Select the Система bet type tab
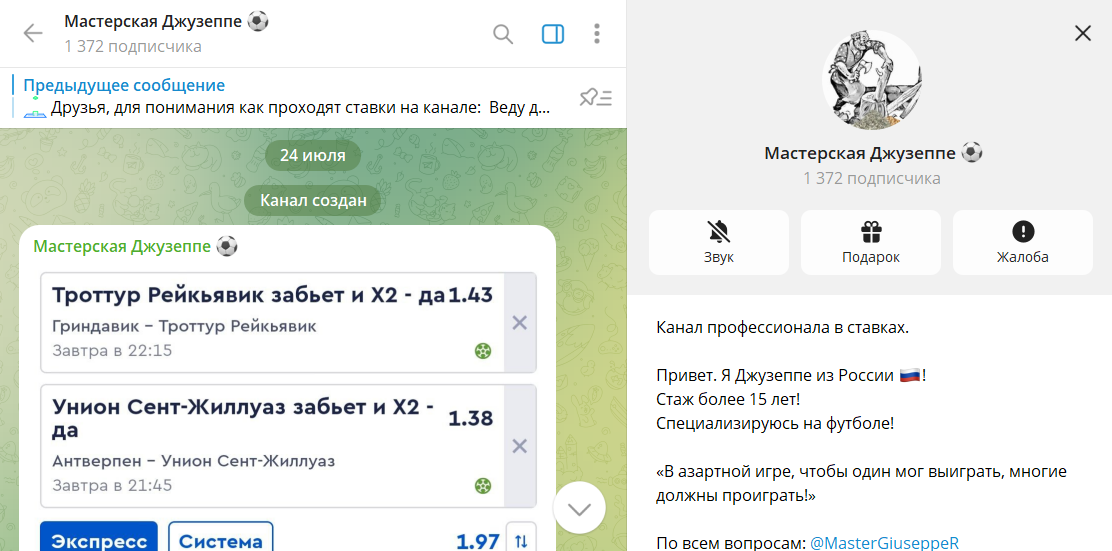 (x=220, y=540)
